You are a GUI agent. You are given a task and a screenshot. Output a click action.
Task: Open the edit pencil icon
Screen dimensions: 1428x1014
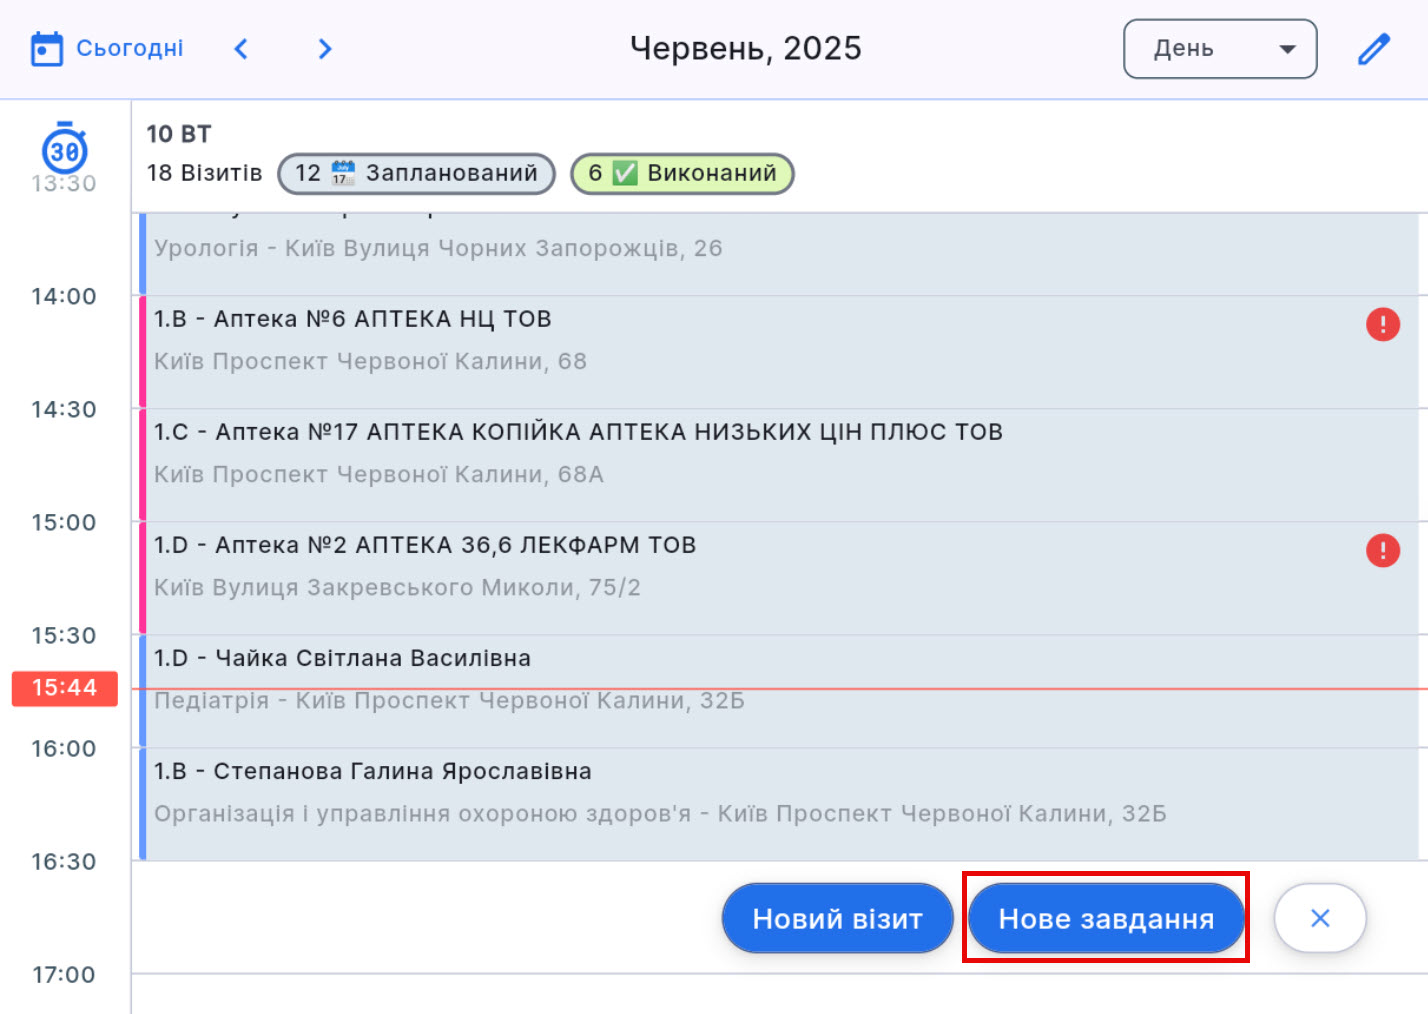click(x=1374, y=48)
